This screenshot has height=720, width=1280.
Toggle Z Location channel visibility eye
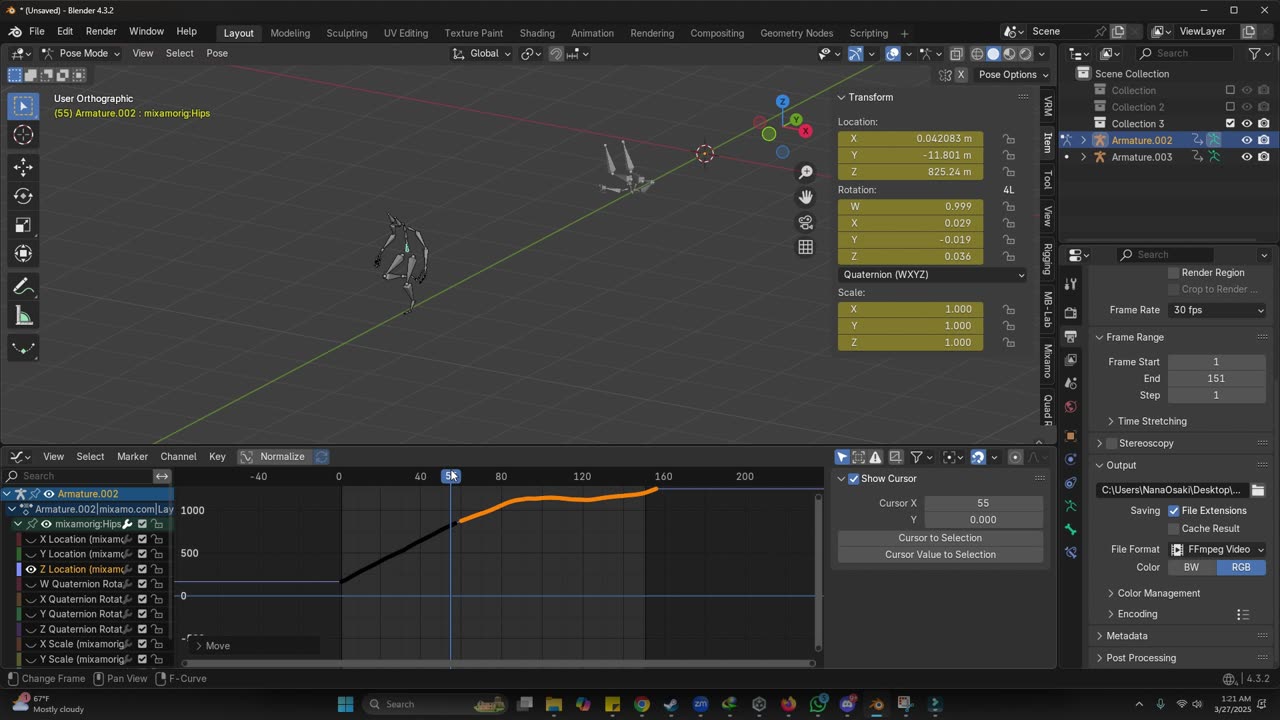[31, 569]
